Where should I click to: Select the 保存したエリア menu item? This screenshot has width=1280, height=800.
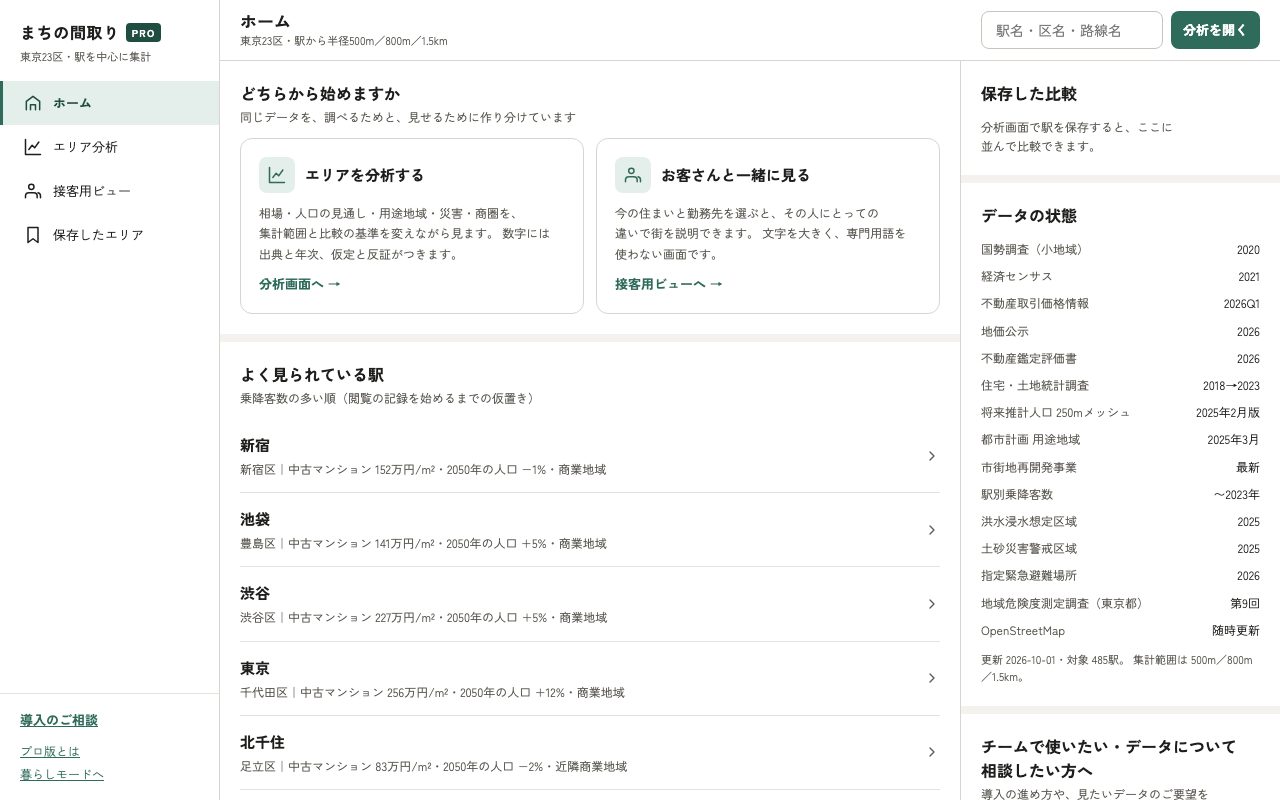tap(110, 235)
